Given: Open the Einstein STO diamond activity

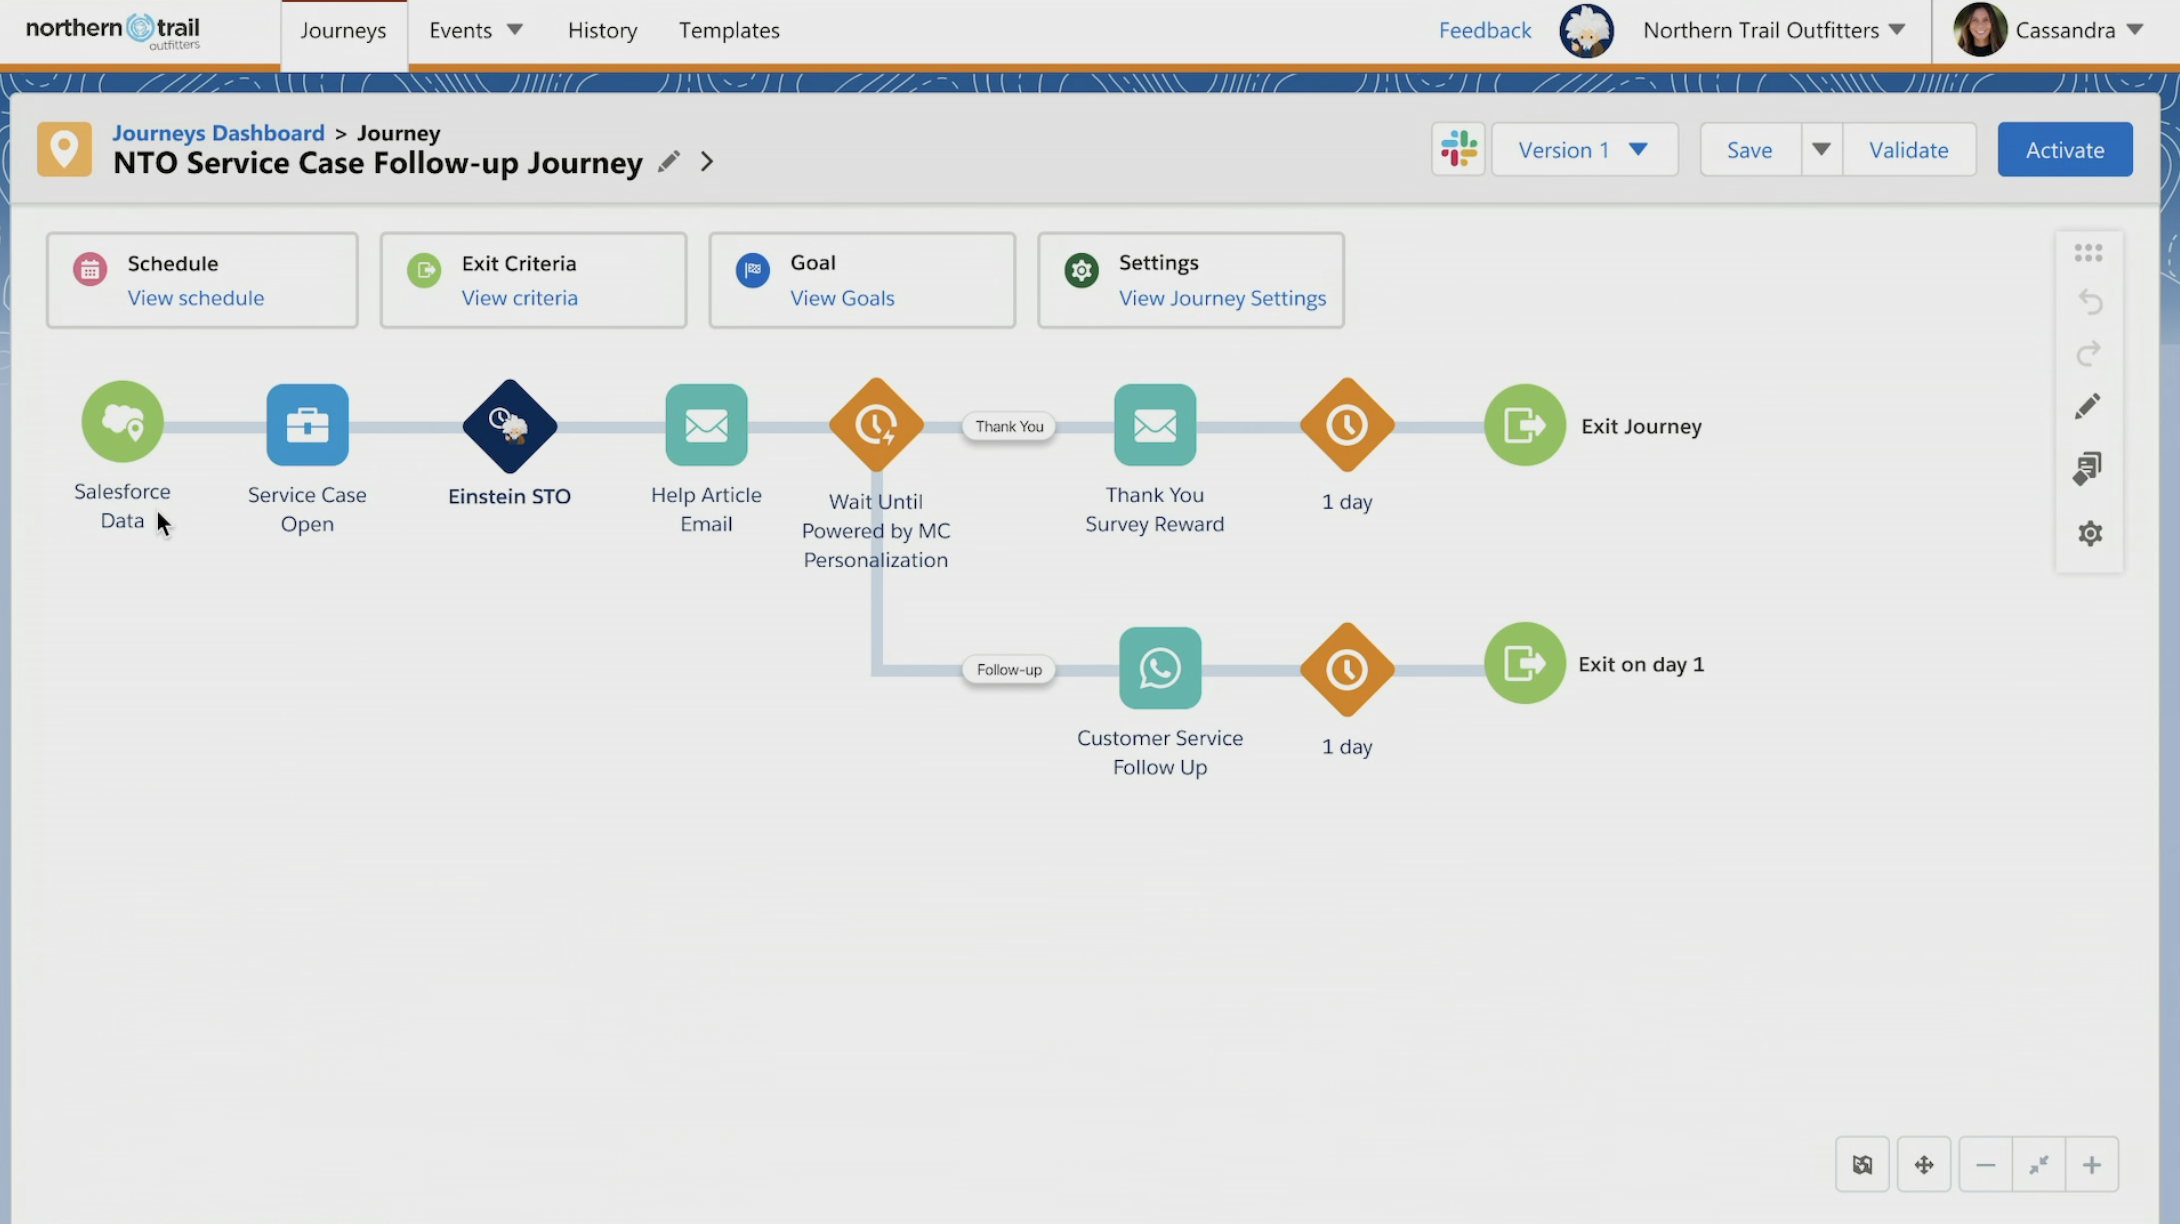Looking at the screenshot, I should pyautogui.click(x=509, y=426).
